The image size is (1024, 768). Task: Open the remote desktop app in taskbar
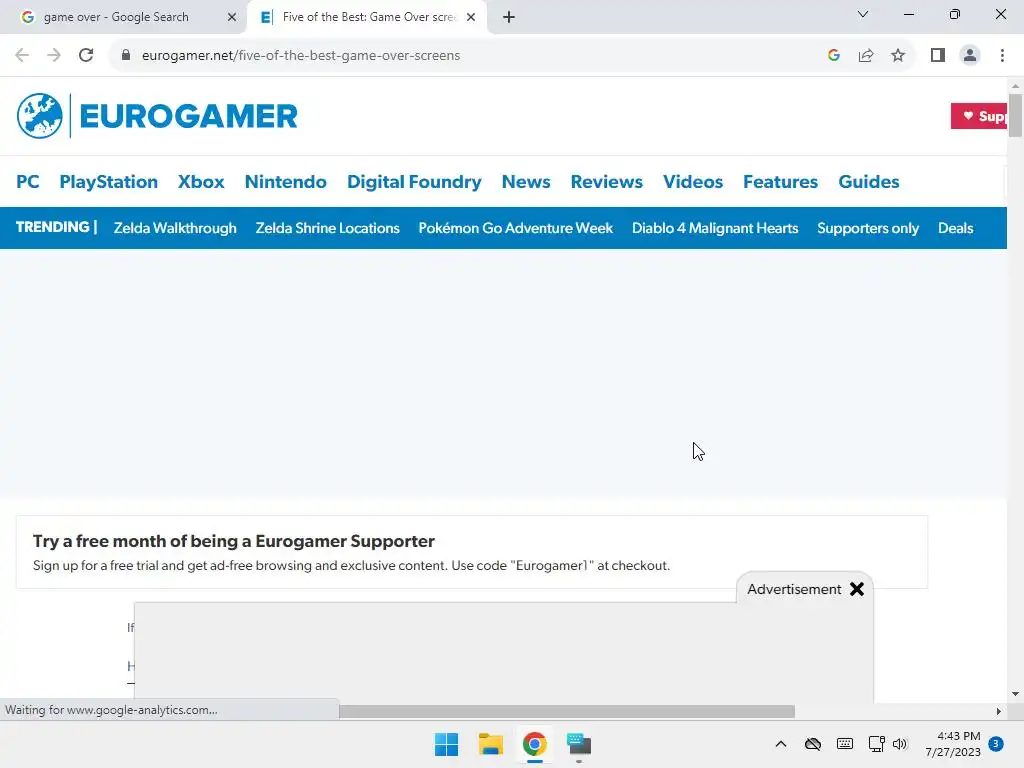pos(579,744)
